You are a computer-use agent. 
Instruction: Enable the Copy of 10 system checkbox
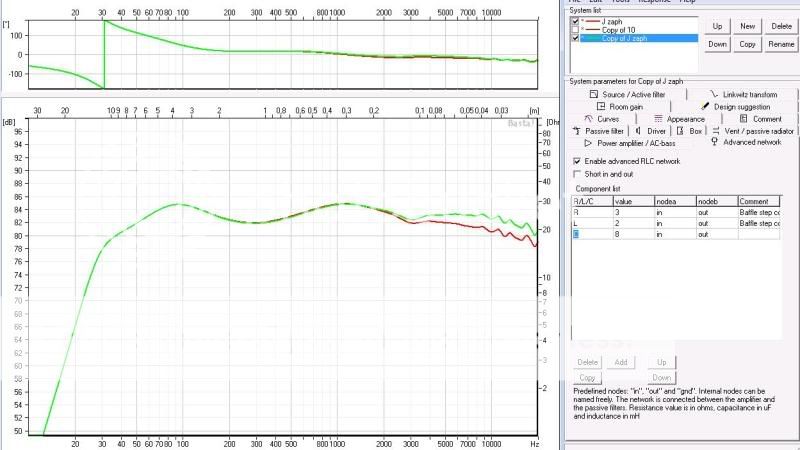pos(574,30)
